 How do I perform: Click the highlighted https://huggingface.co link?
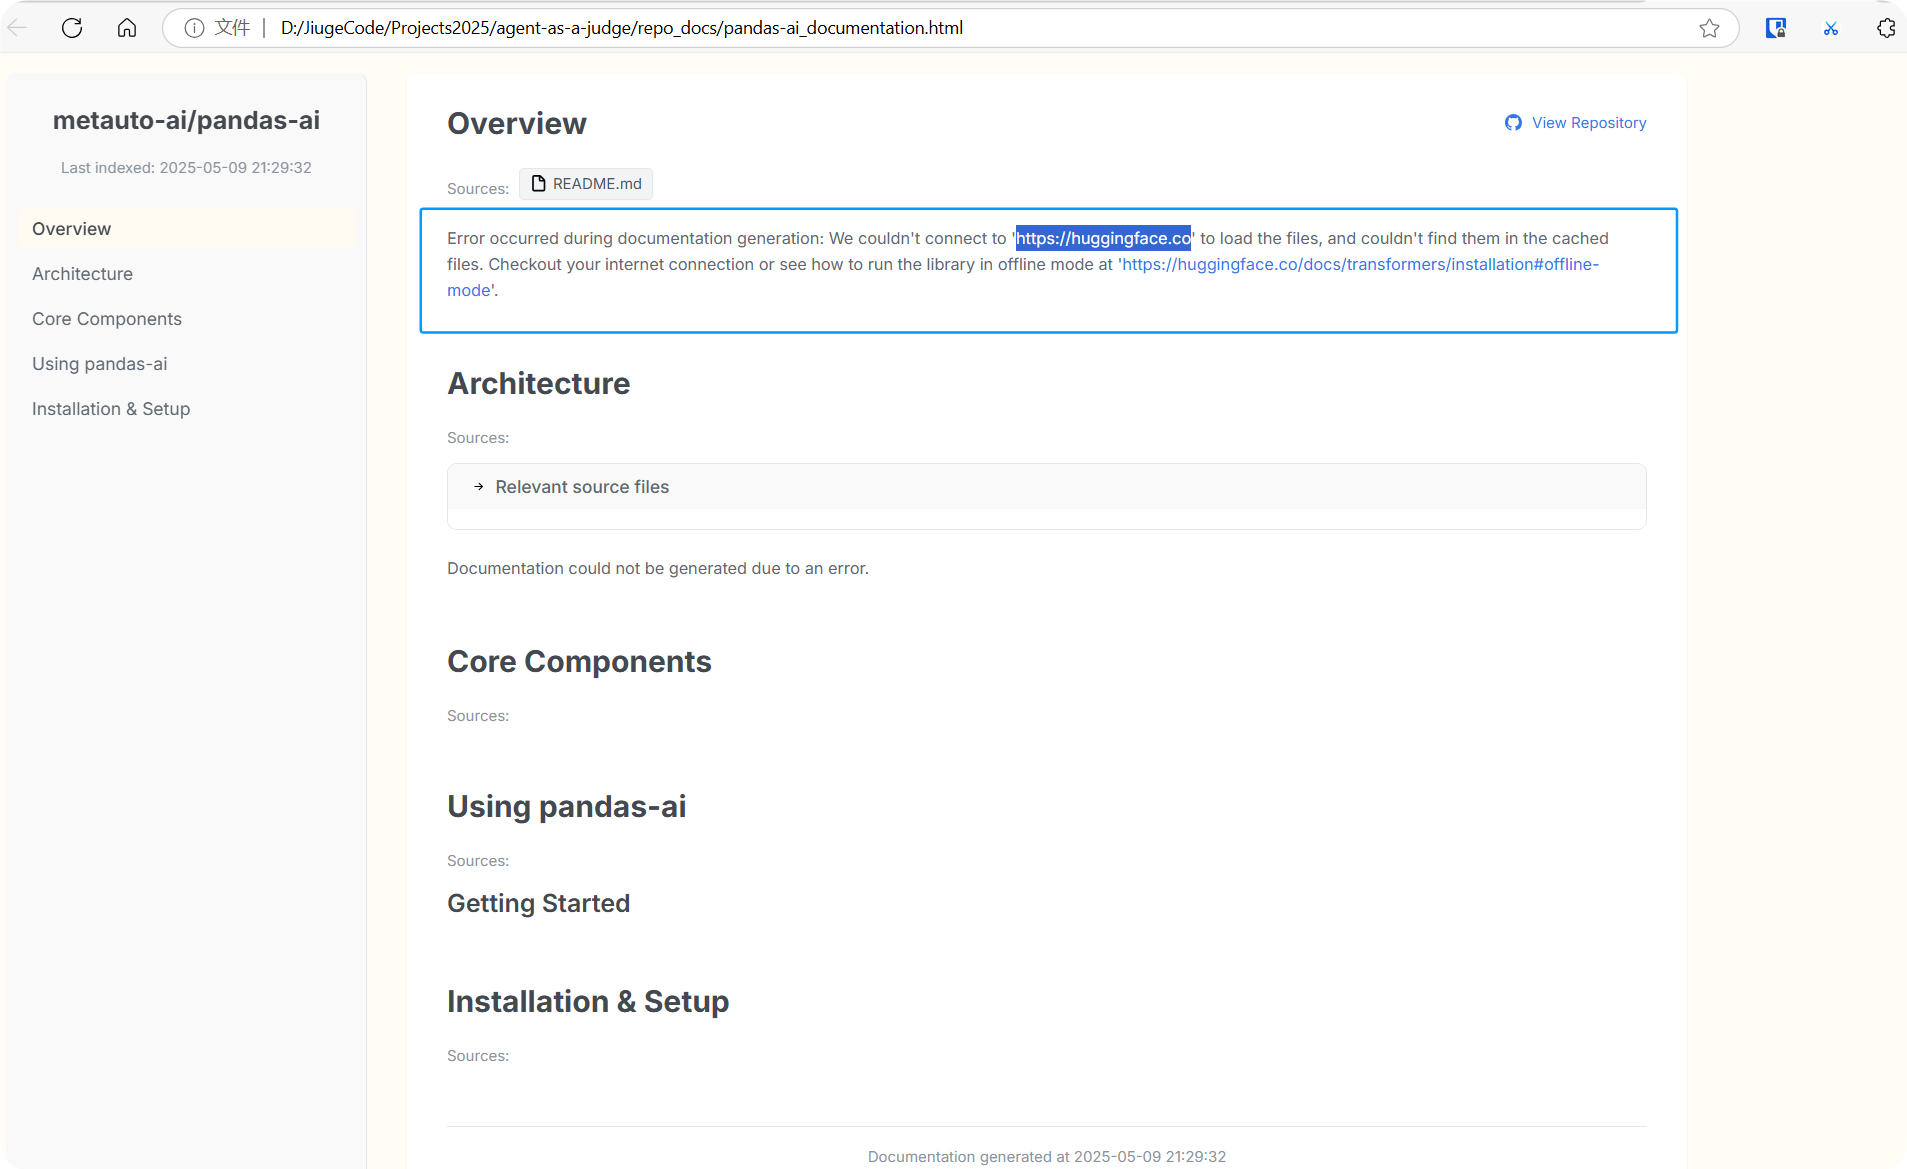tap(1103, 238)
